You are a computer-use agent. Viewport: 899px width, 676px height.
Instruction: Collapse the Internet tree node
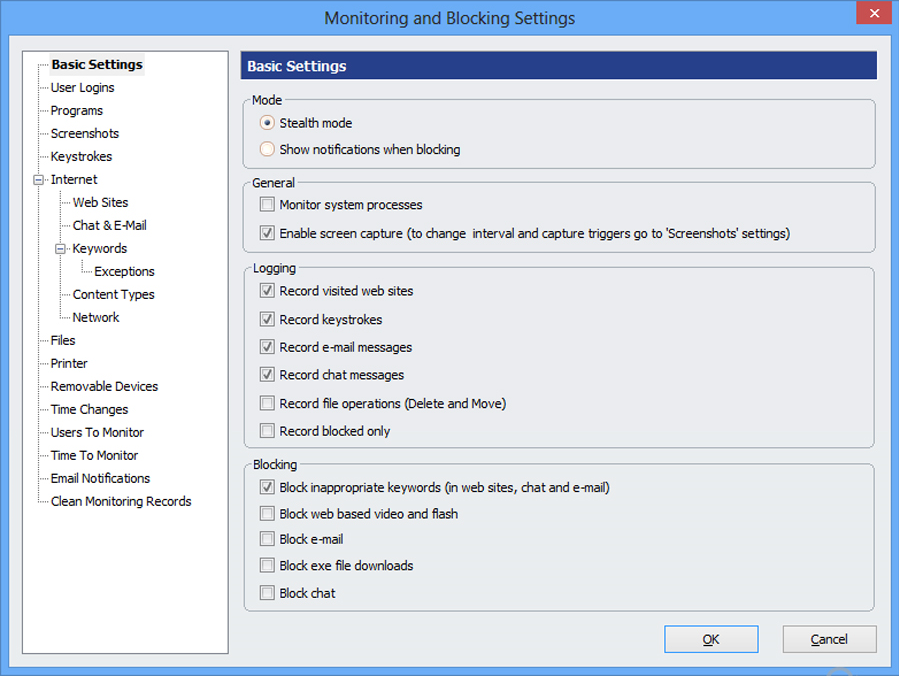click(x=39, y=180)
